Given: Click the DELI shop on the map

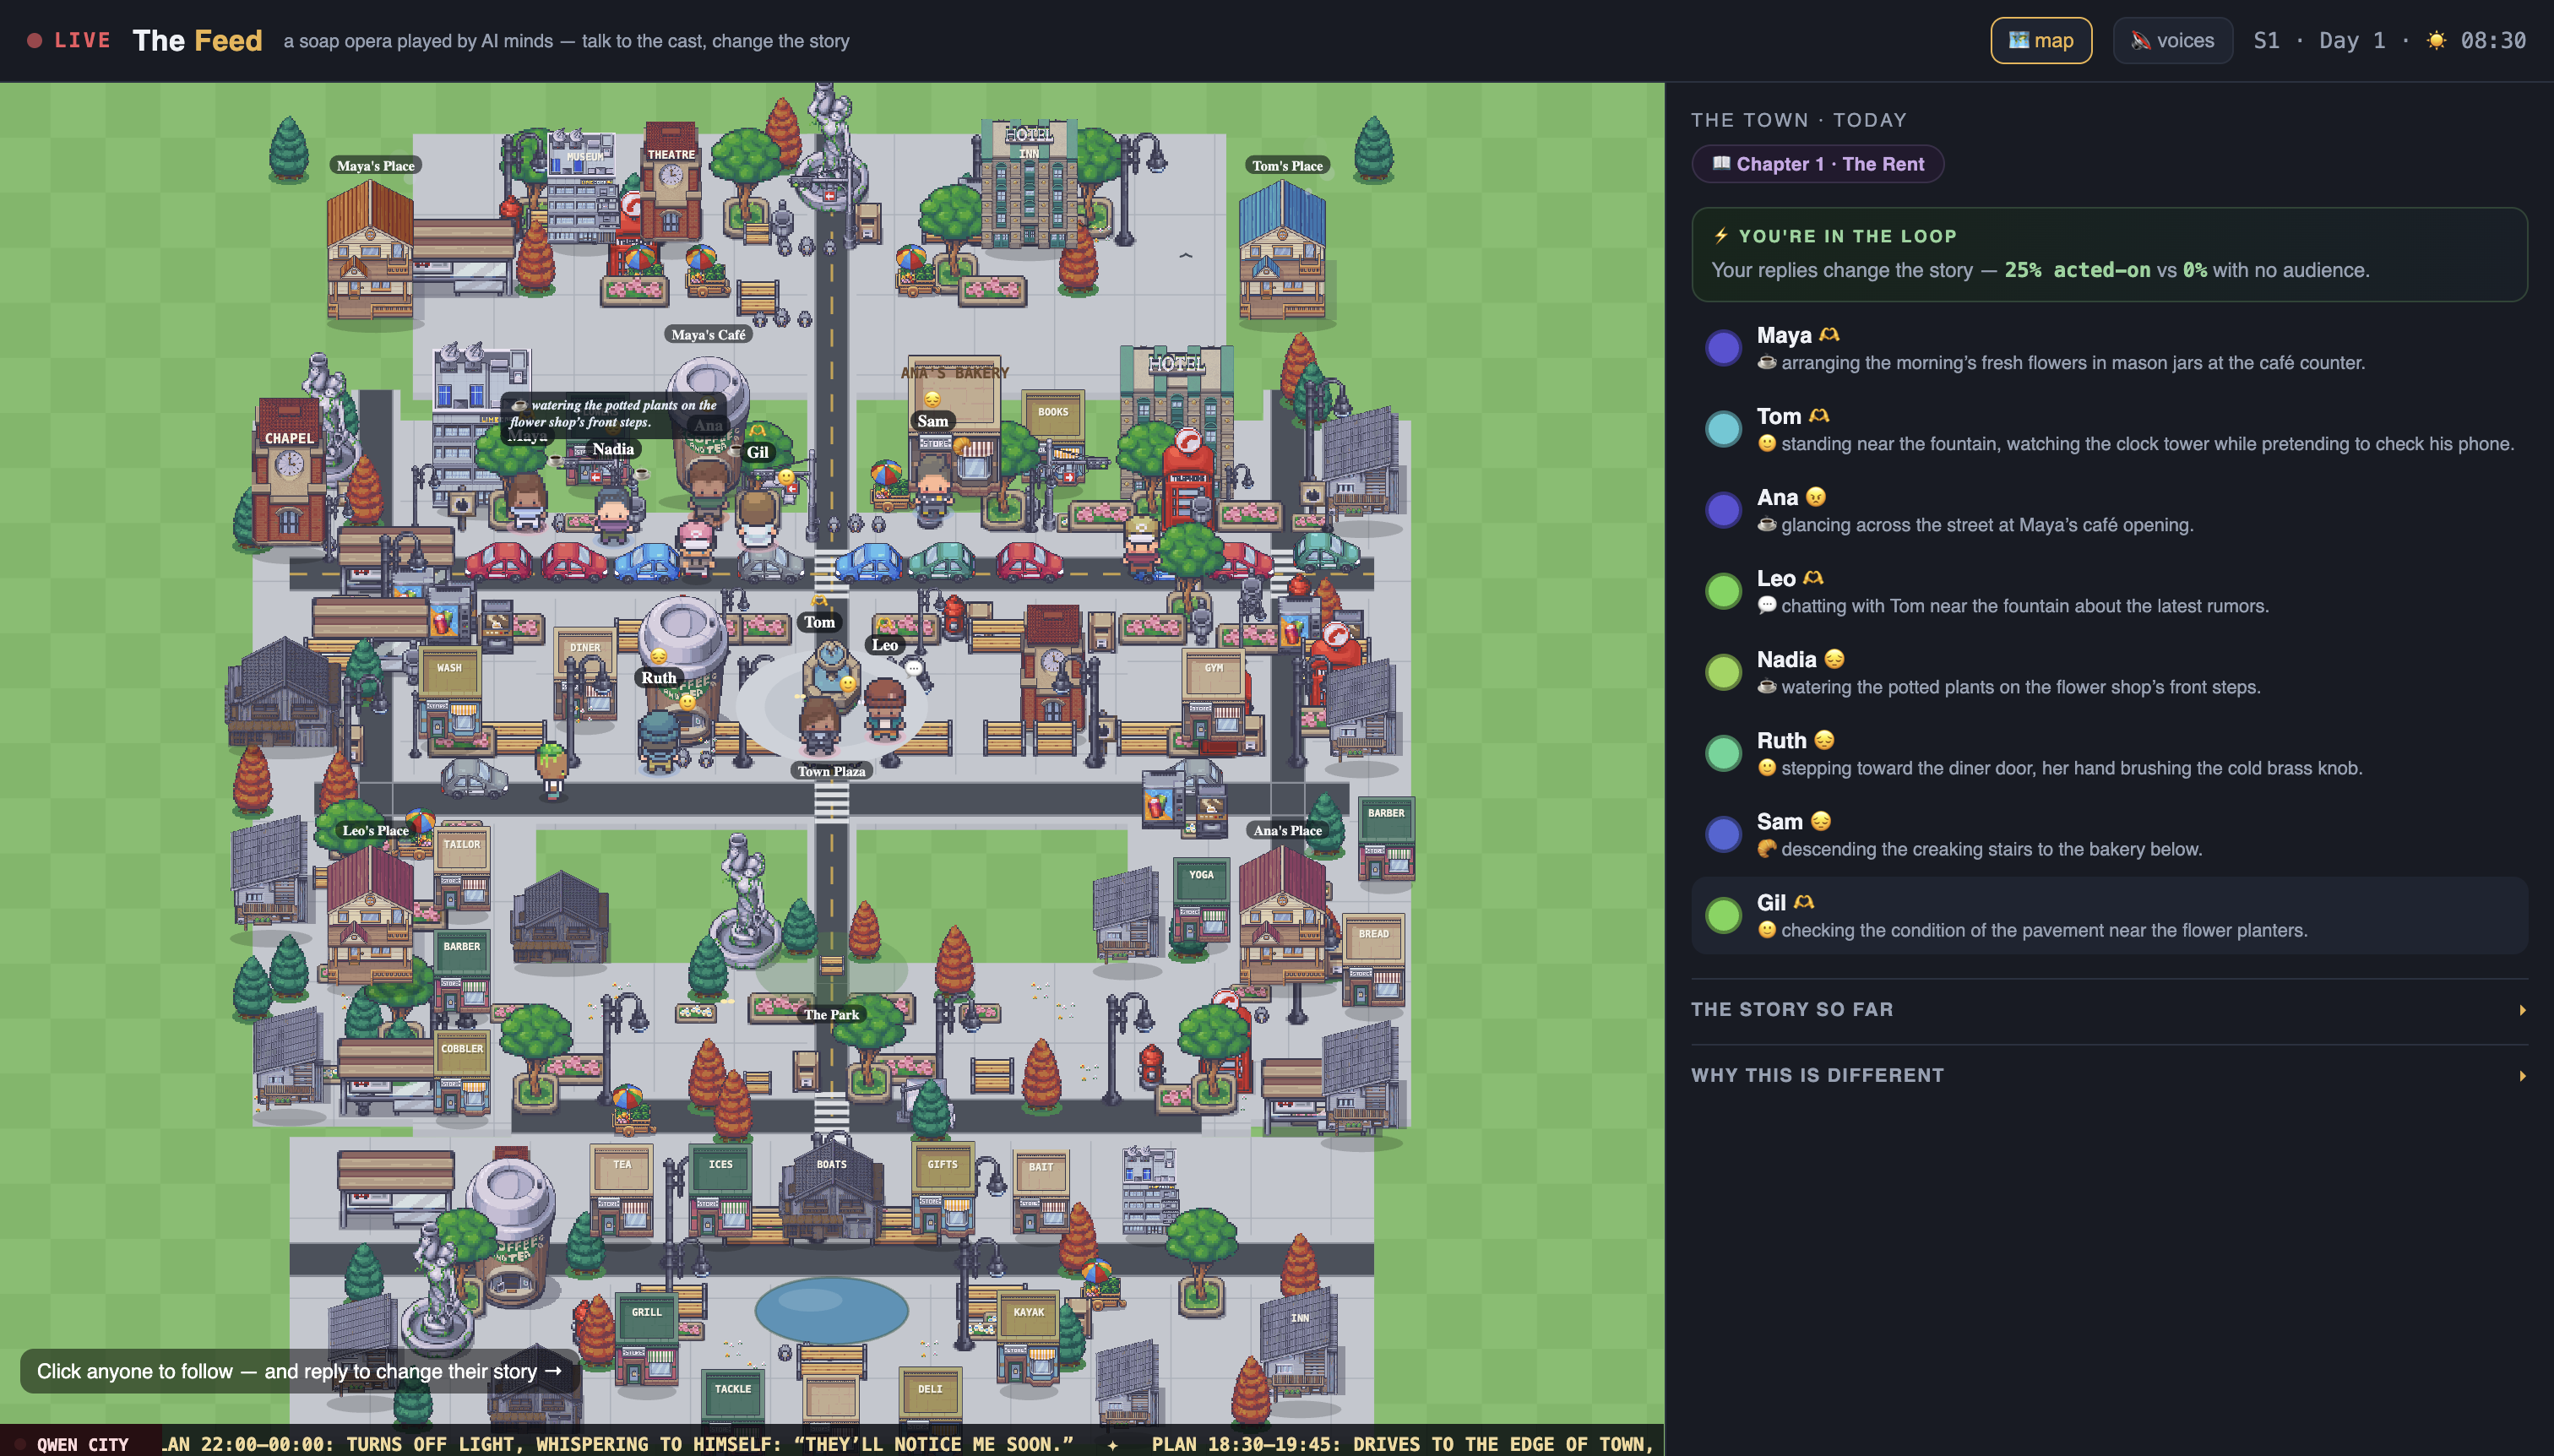Looking at the screenshot, I should (x=930, y=1394).
